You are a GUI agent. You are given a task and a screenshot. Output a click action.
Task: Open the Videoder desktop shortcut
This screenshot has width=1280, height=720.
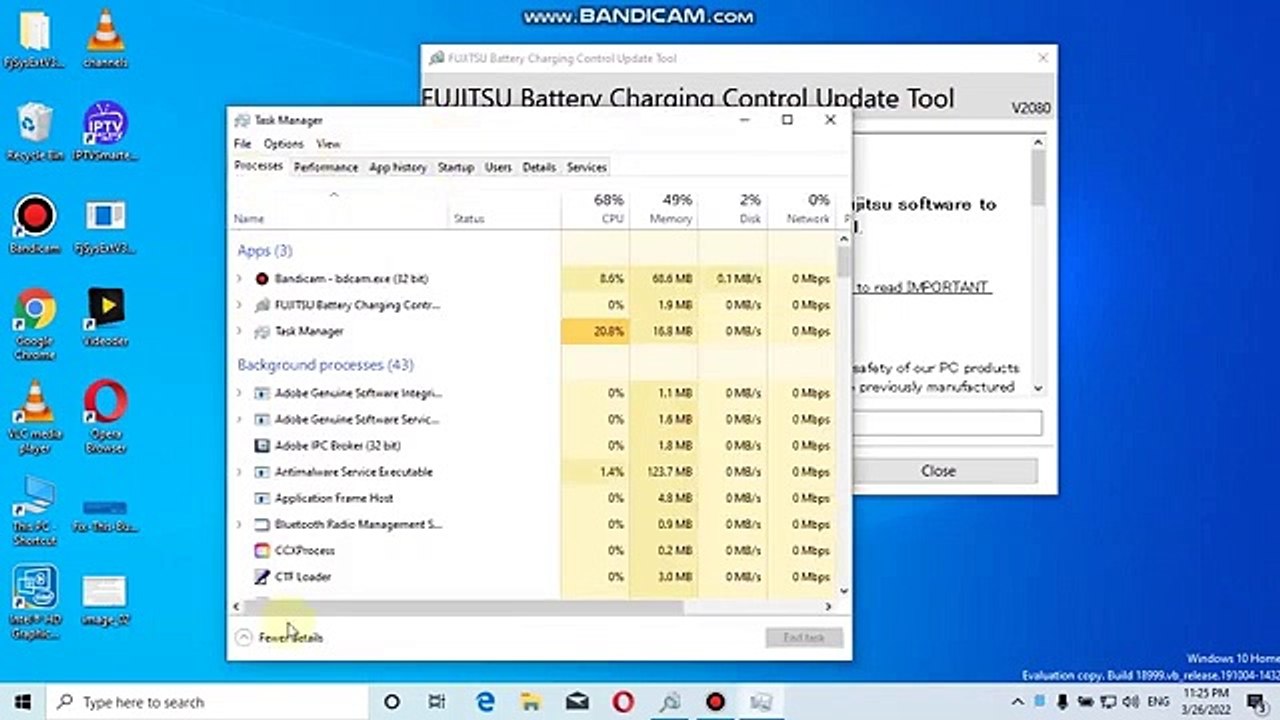click(x=105, y=317)
